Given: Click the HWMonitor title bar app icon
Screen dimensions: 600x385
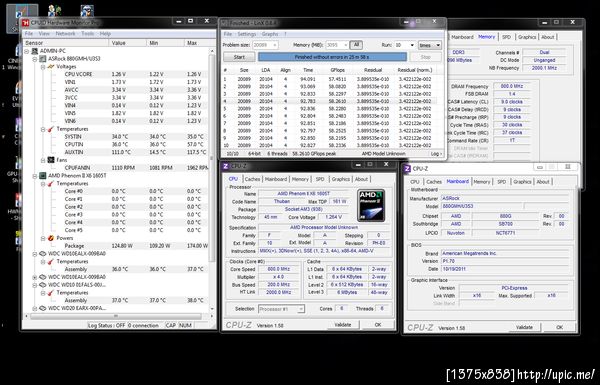Looking at the screenshot, I should coord(26,23).
